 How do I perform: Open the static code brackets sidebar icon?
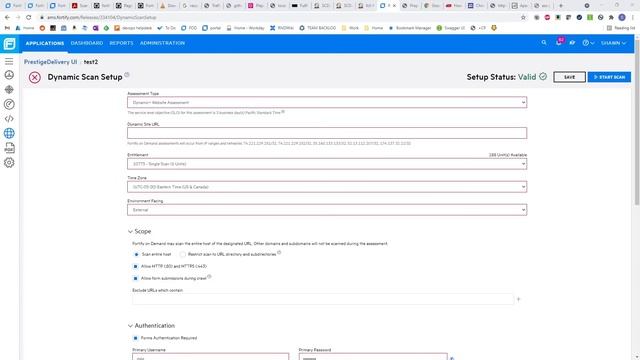pos(9,118)
